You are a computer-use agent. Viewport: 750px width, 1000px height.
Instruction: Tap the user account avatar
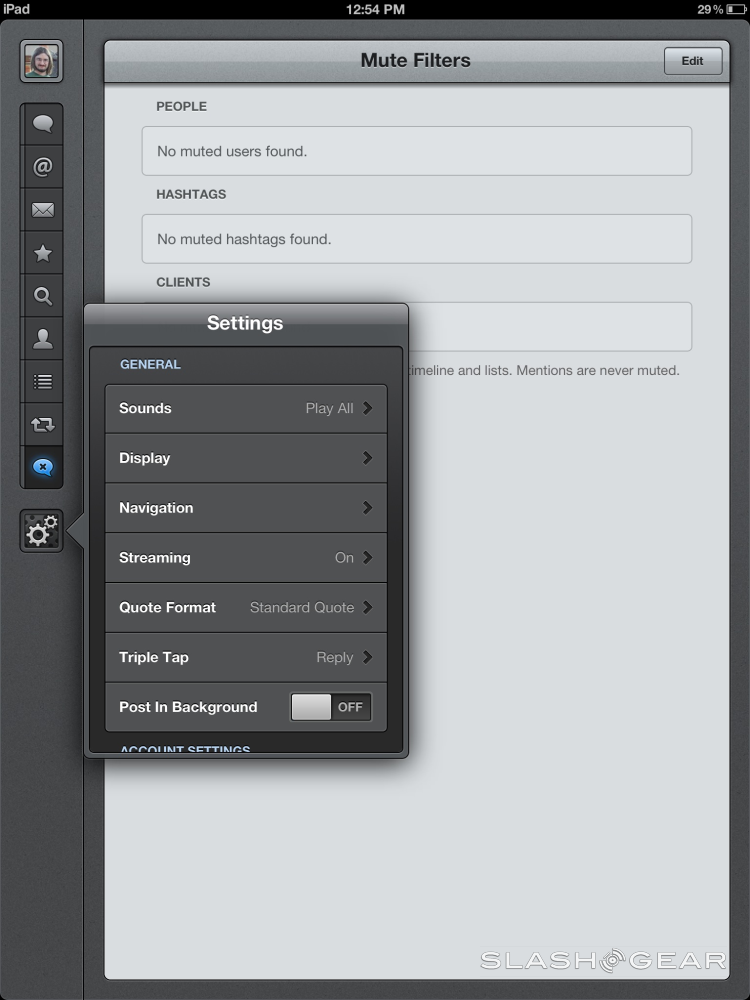(x=42, y=61)
